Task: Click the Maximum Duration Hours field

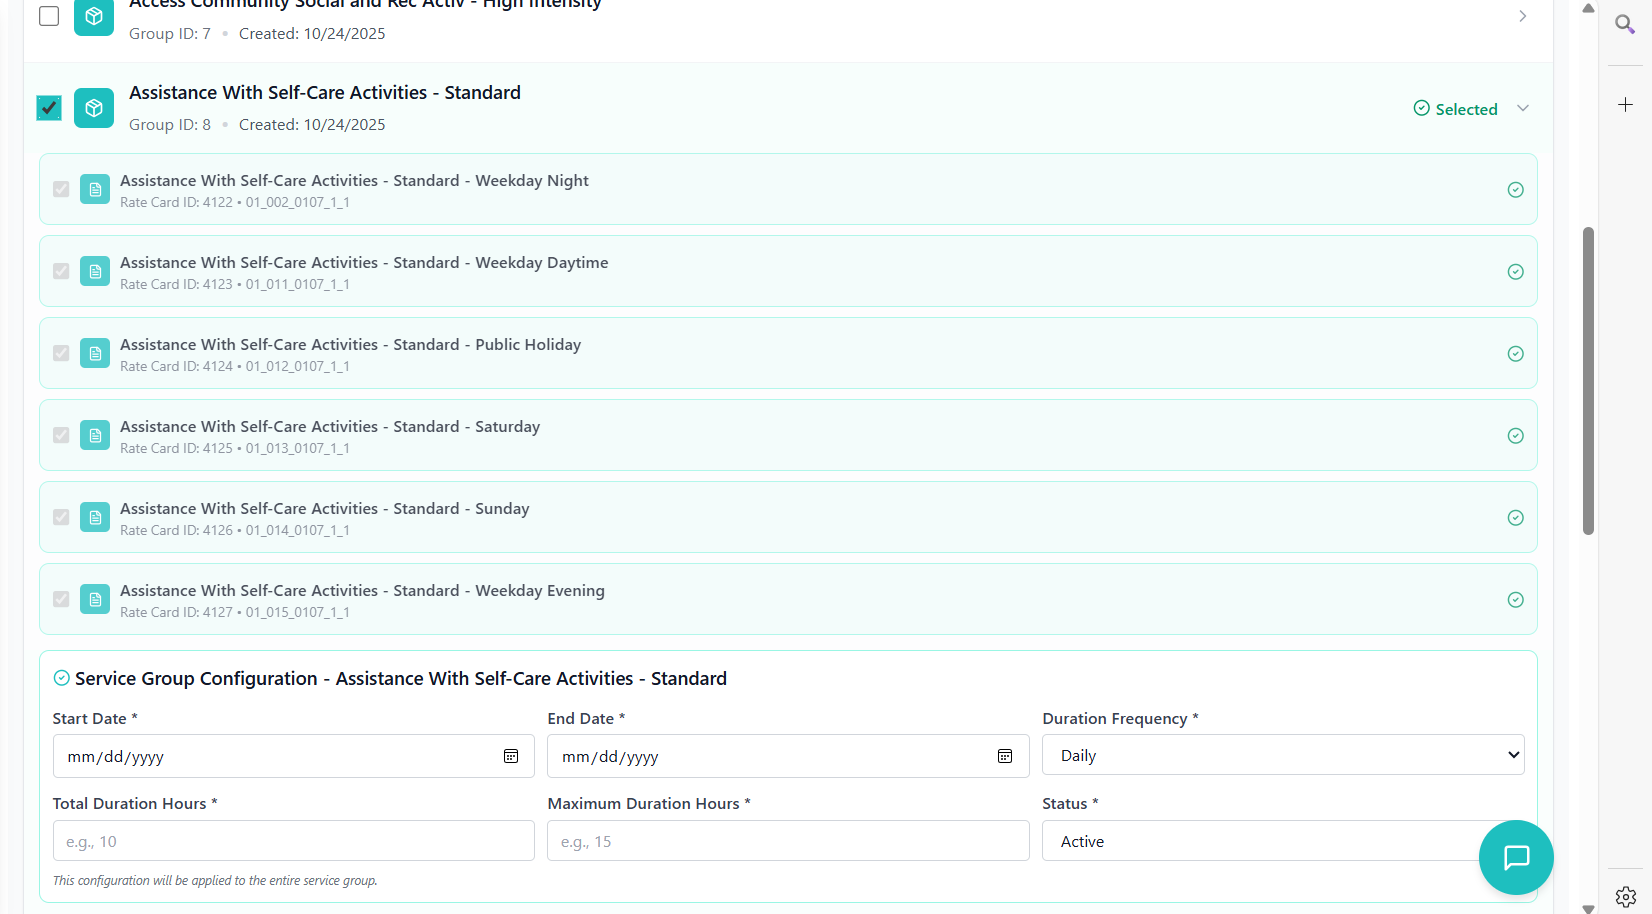Action: pos(787,841)
